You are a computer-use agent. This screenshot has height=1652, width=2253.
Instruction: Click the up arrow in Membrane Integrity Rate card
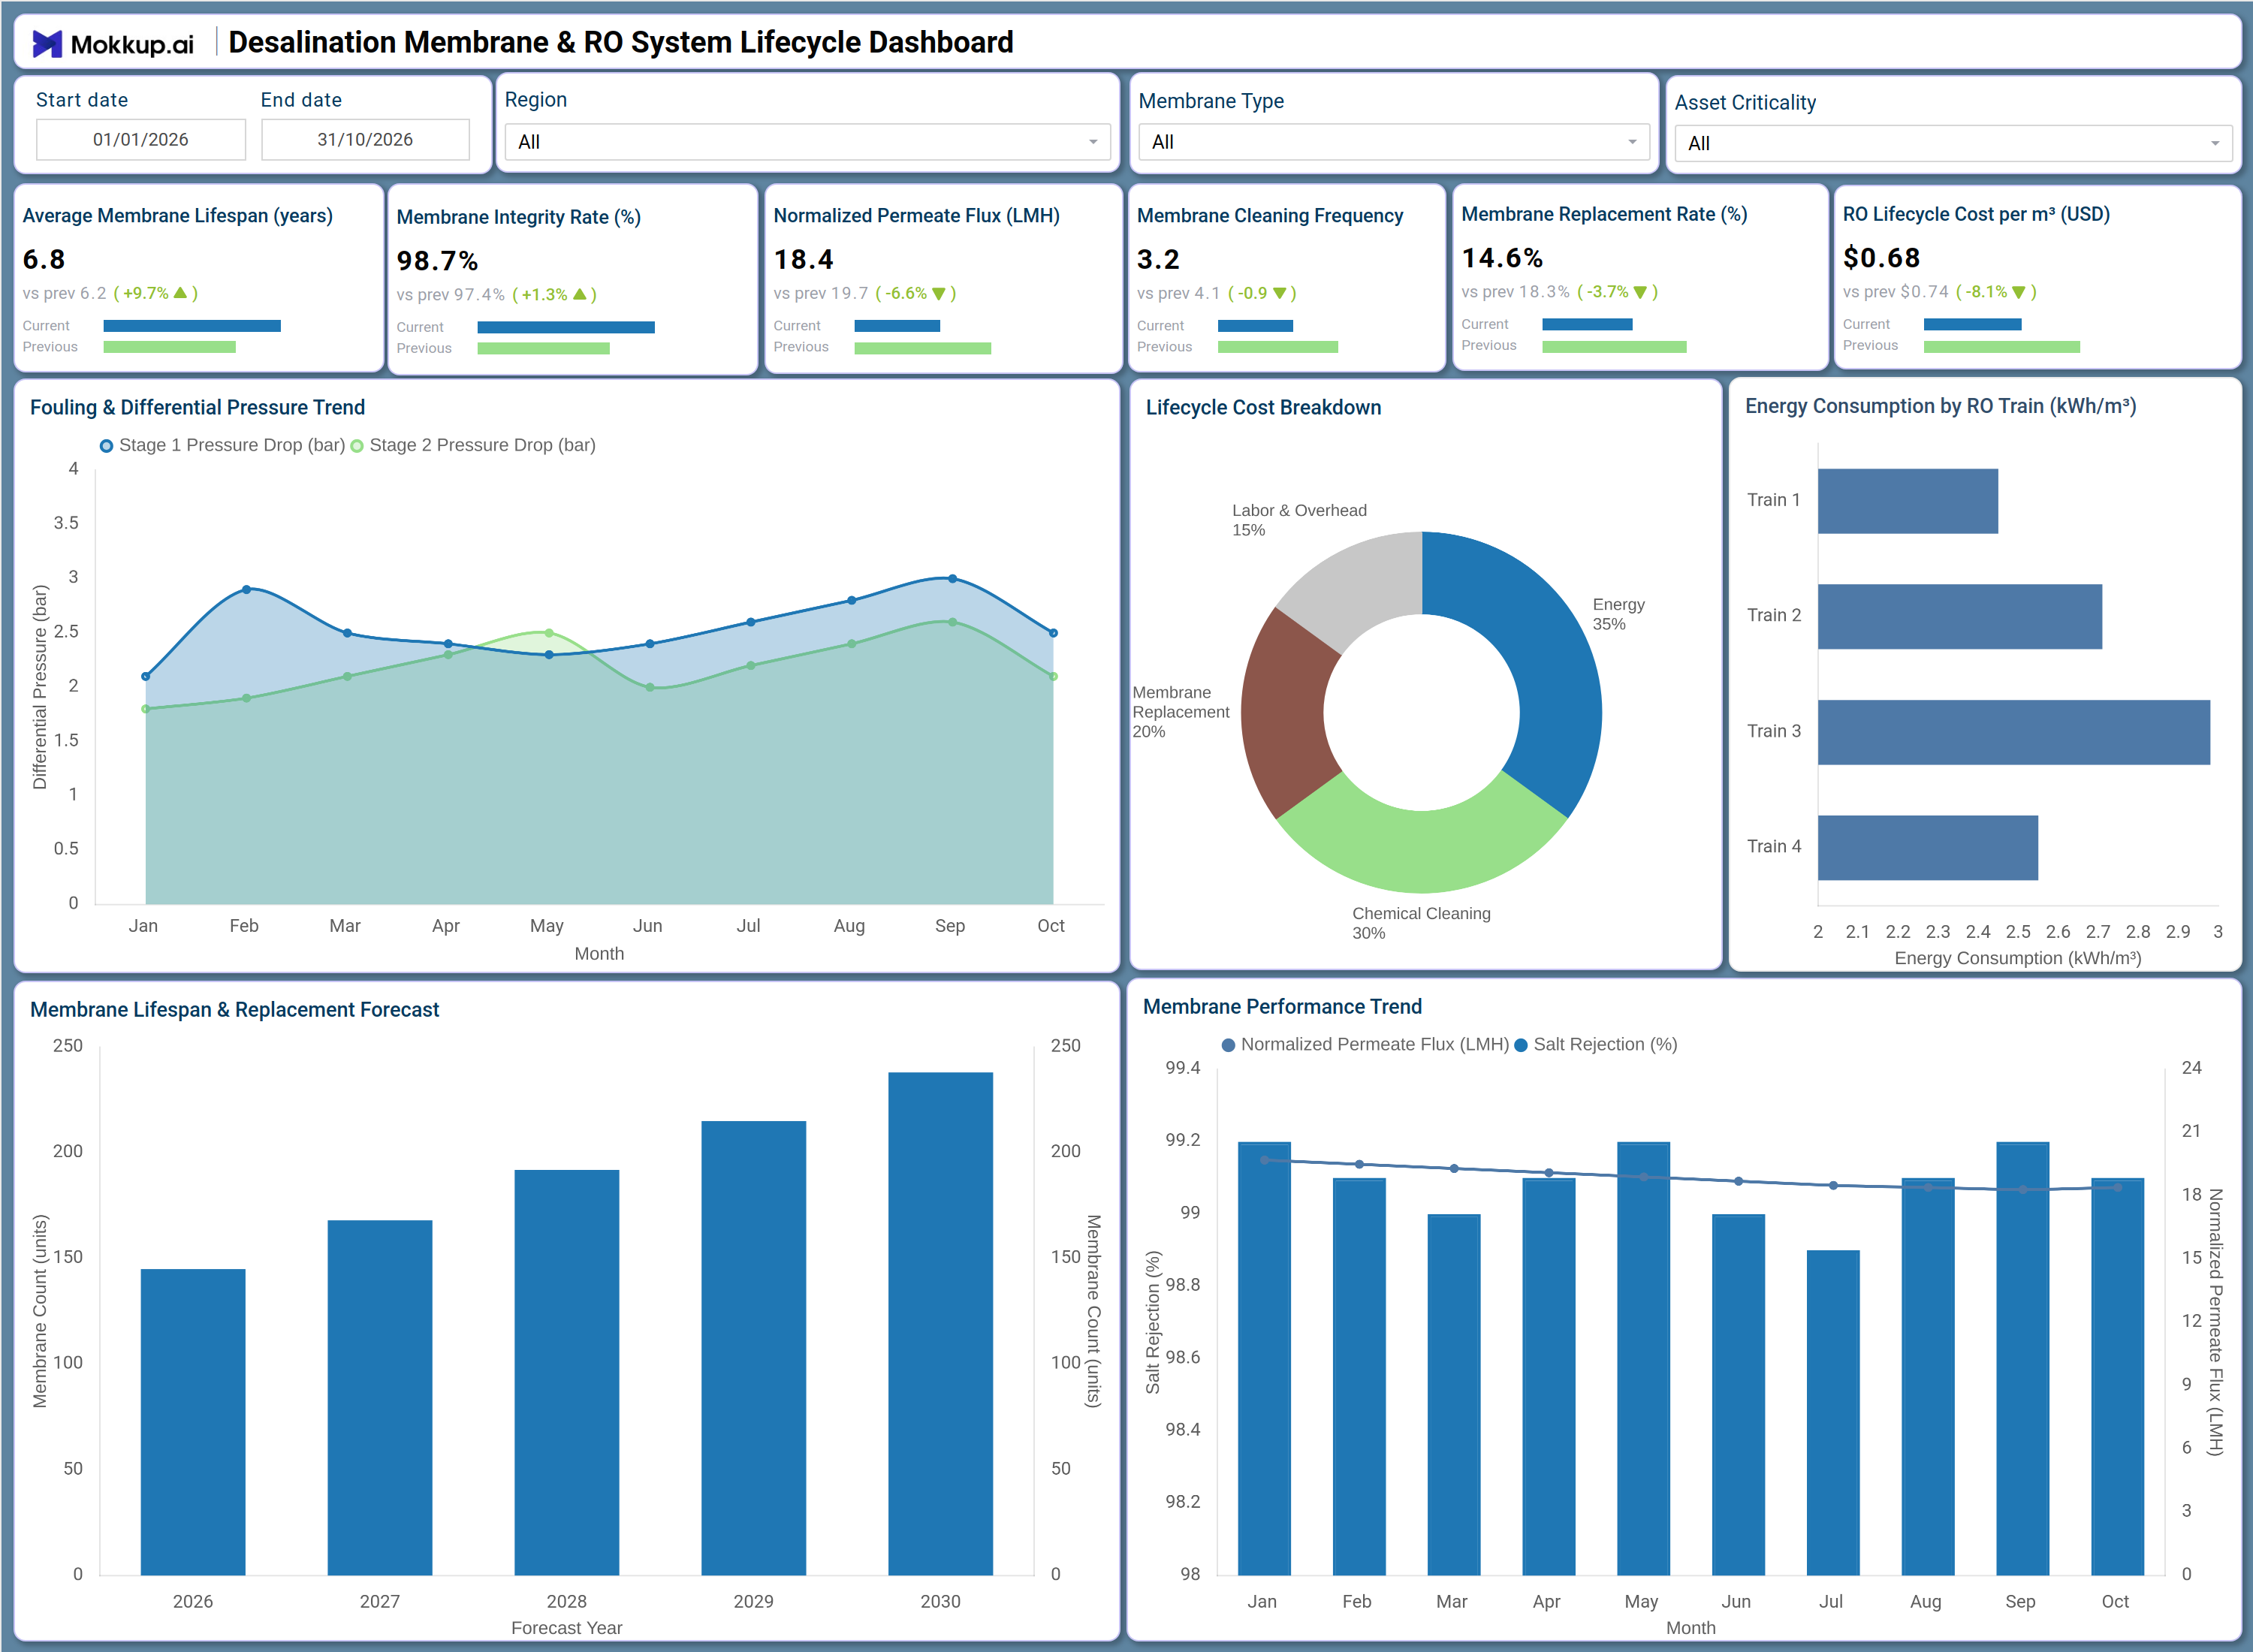[579, 294]
